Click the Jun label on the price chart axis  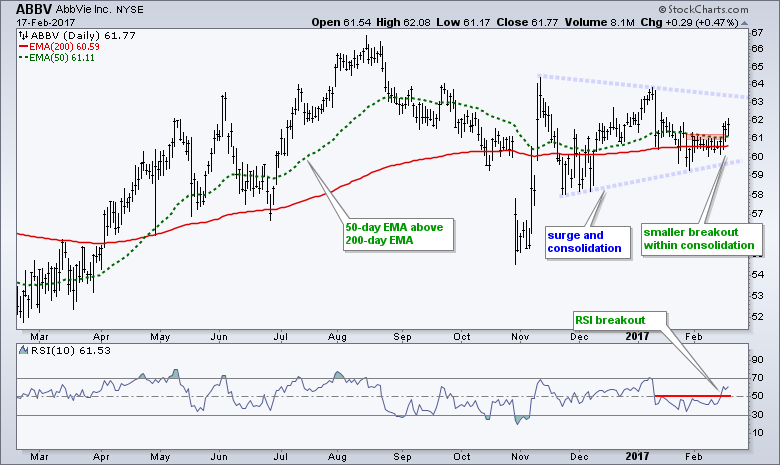point(219,337)
